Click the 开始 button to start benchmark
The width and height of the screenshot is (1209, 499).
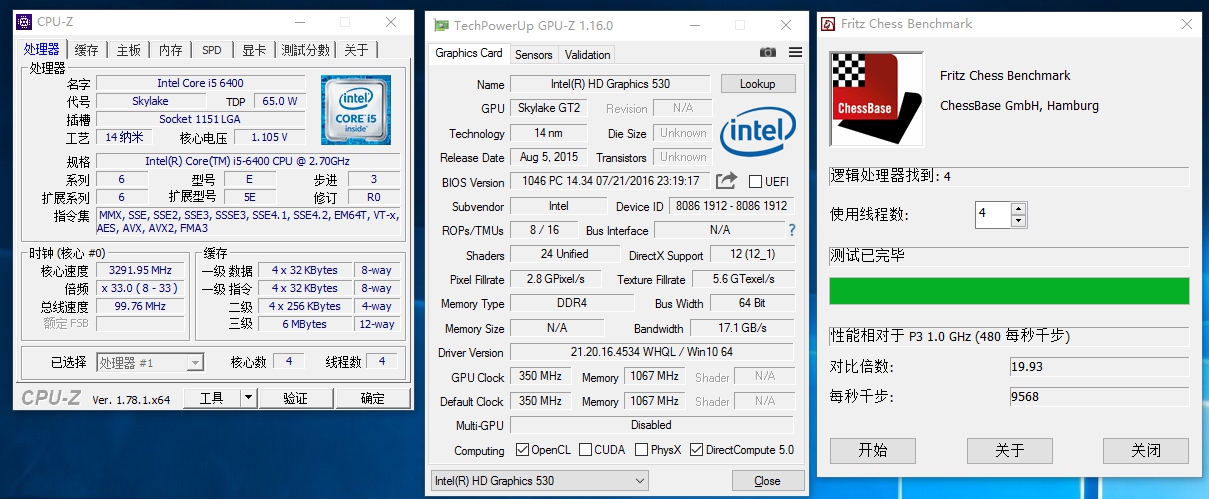[x=873, y=450]
